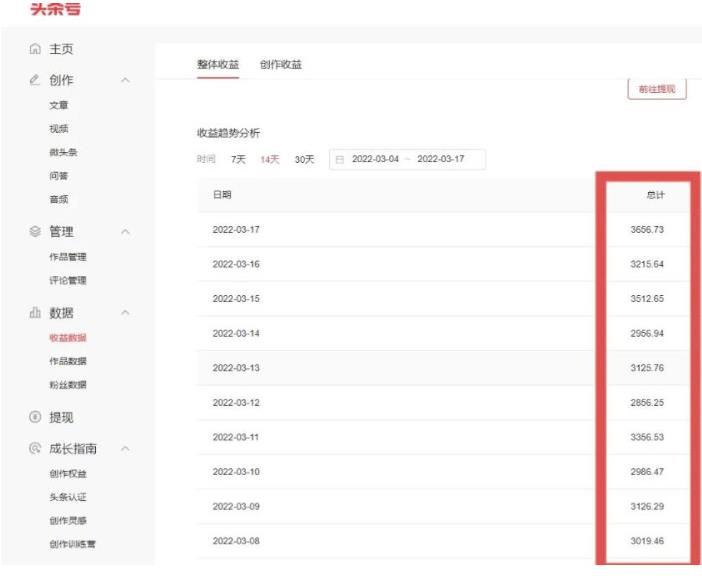Click the total value 2856.25
This screenshot has height=576, width=702.
pos(647,403)
